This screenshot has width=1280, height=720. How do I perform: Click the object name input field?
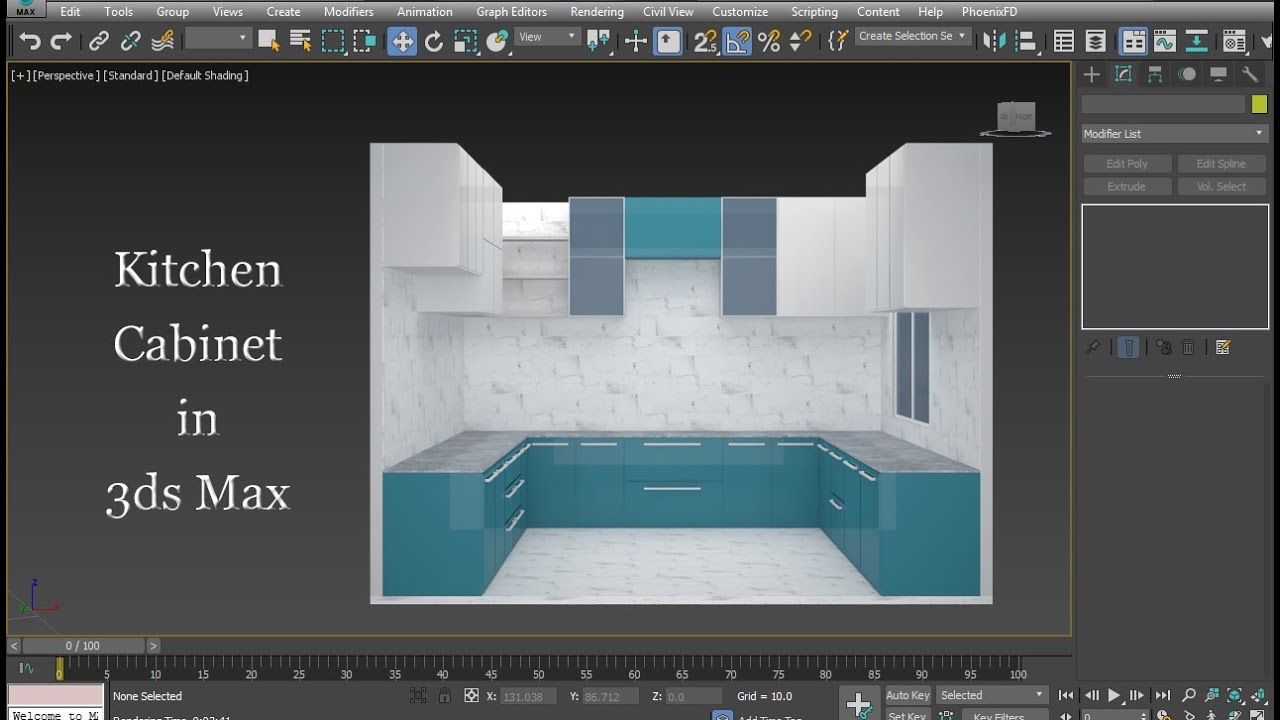pos(1163,104)
